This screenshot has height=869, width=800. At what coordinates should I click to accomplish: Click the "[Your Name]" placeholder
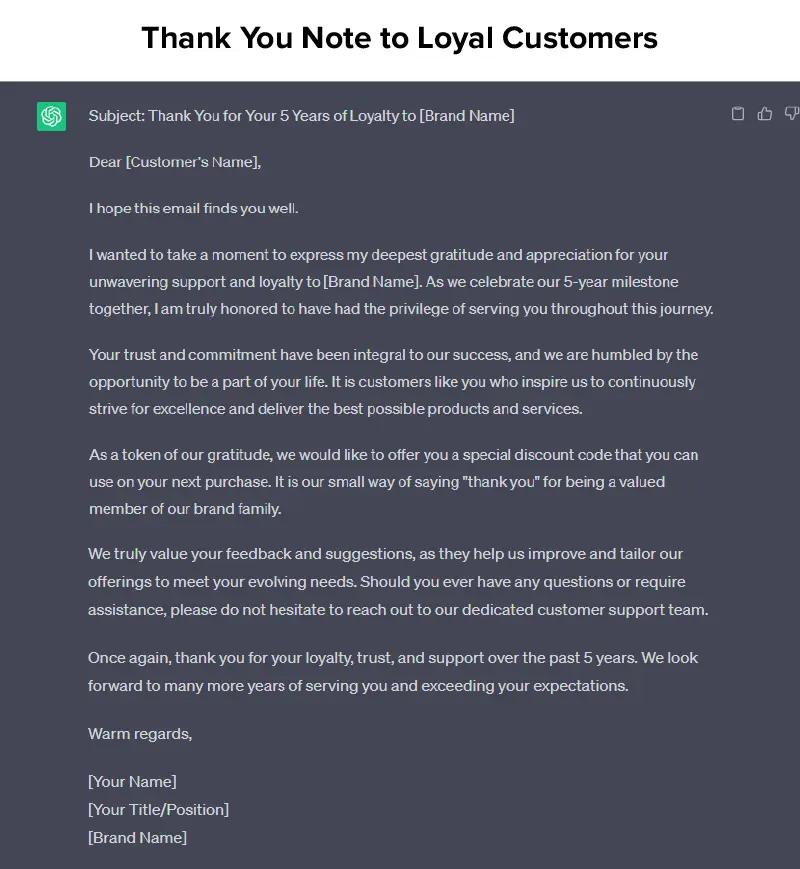tap(132, 781)
